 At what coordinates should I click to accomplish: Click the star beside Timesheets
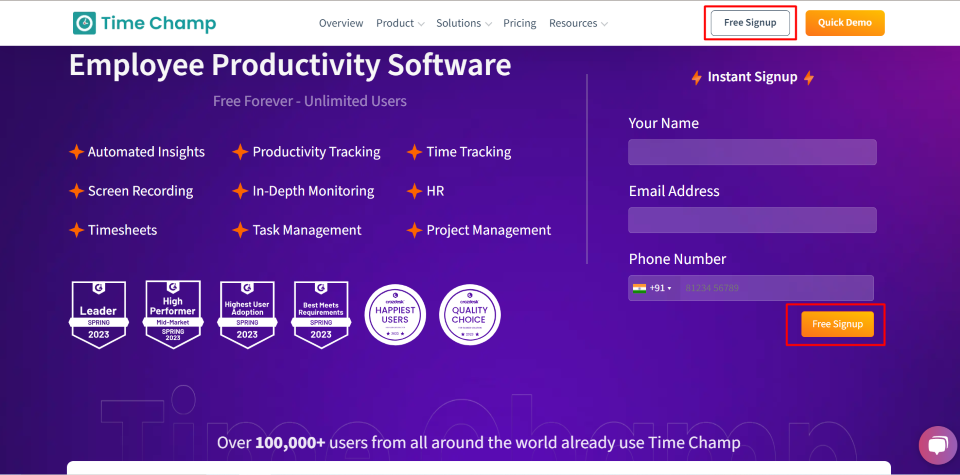click(76, 230)
